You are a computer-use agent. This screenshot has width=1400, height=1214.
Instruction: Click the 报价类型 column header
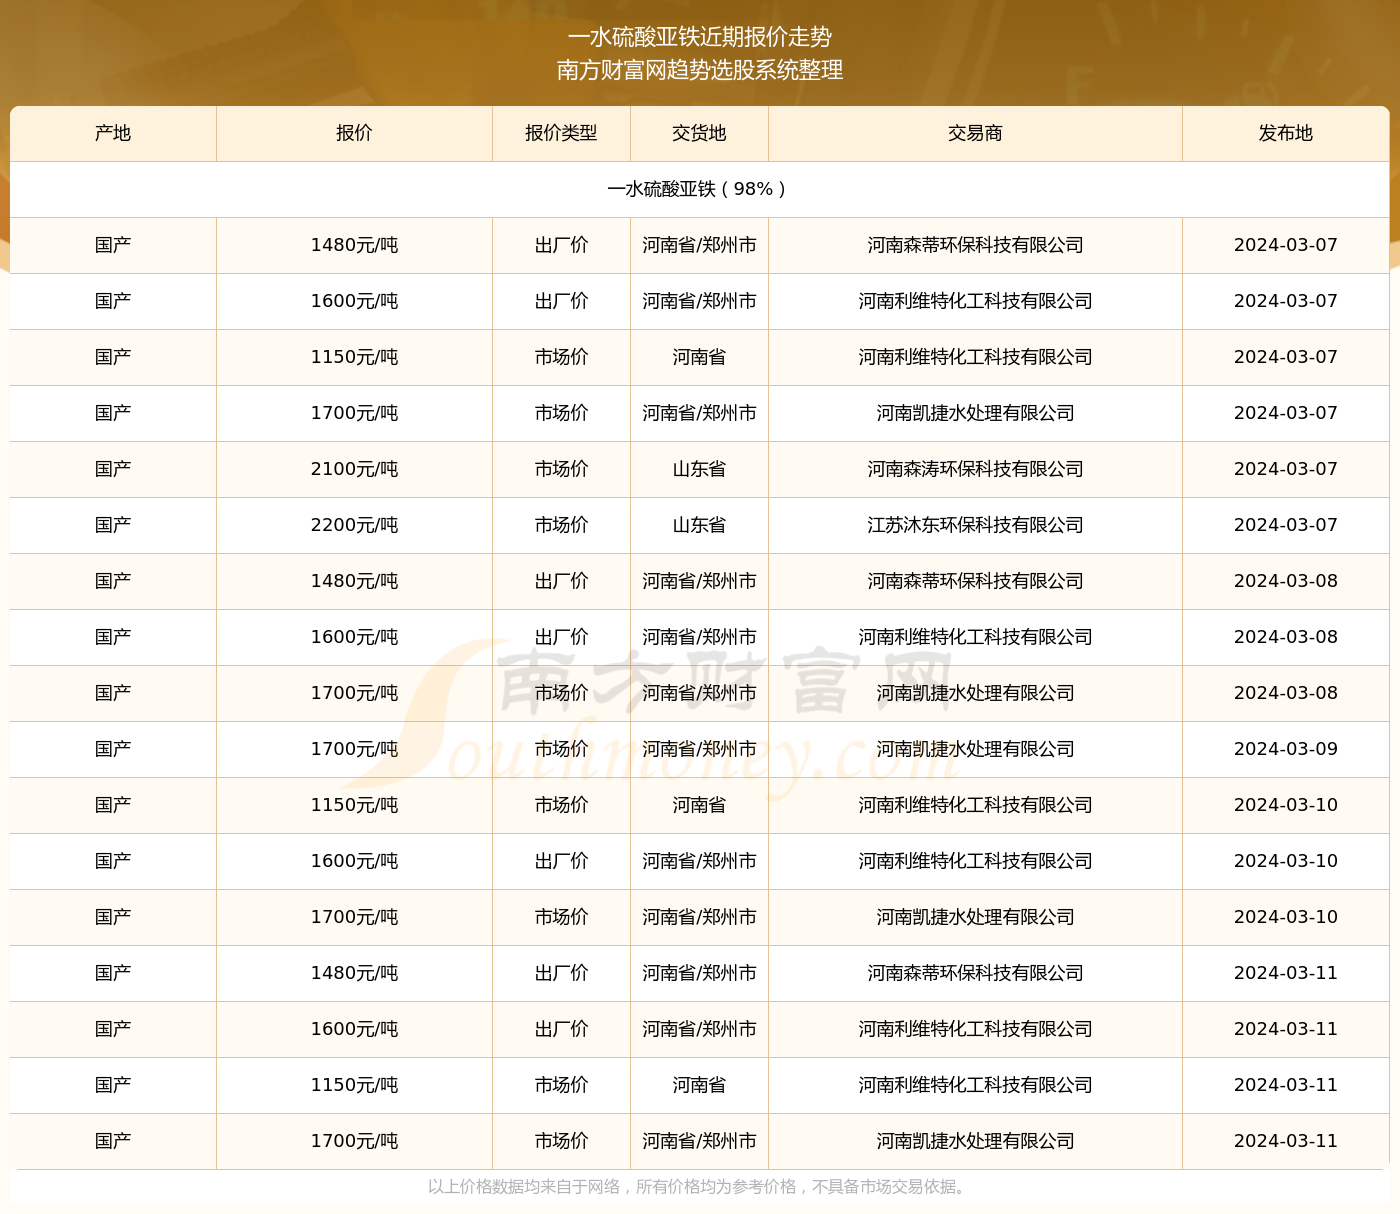(x=561, y=133)
